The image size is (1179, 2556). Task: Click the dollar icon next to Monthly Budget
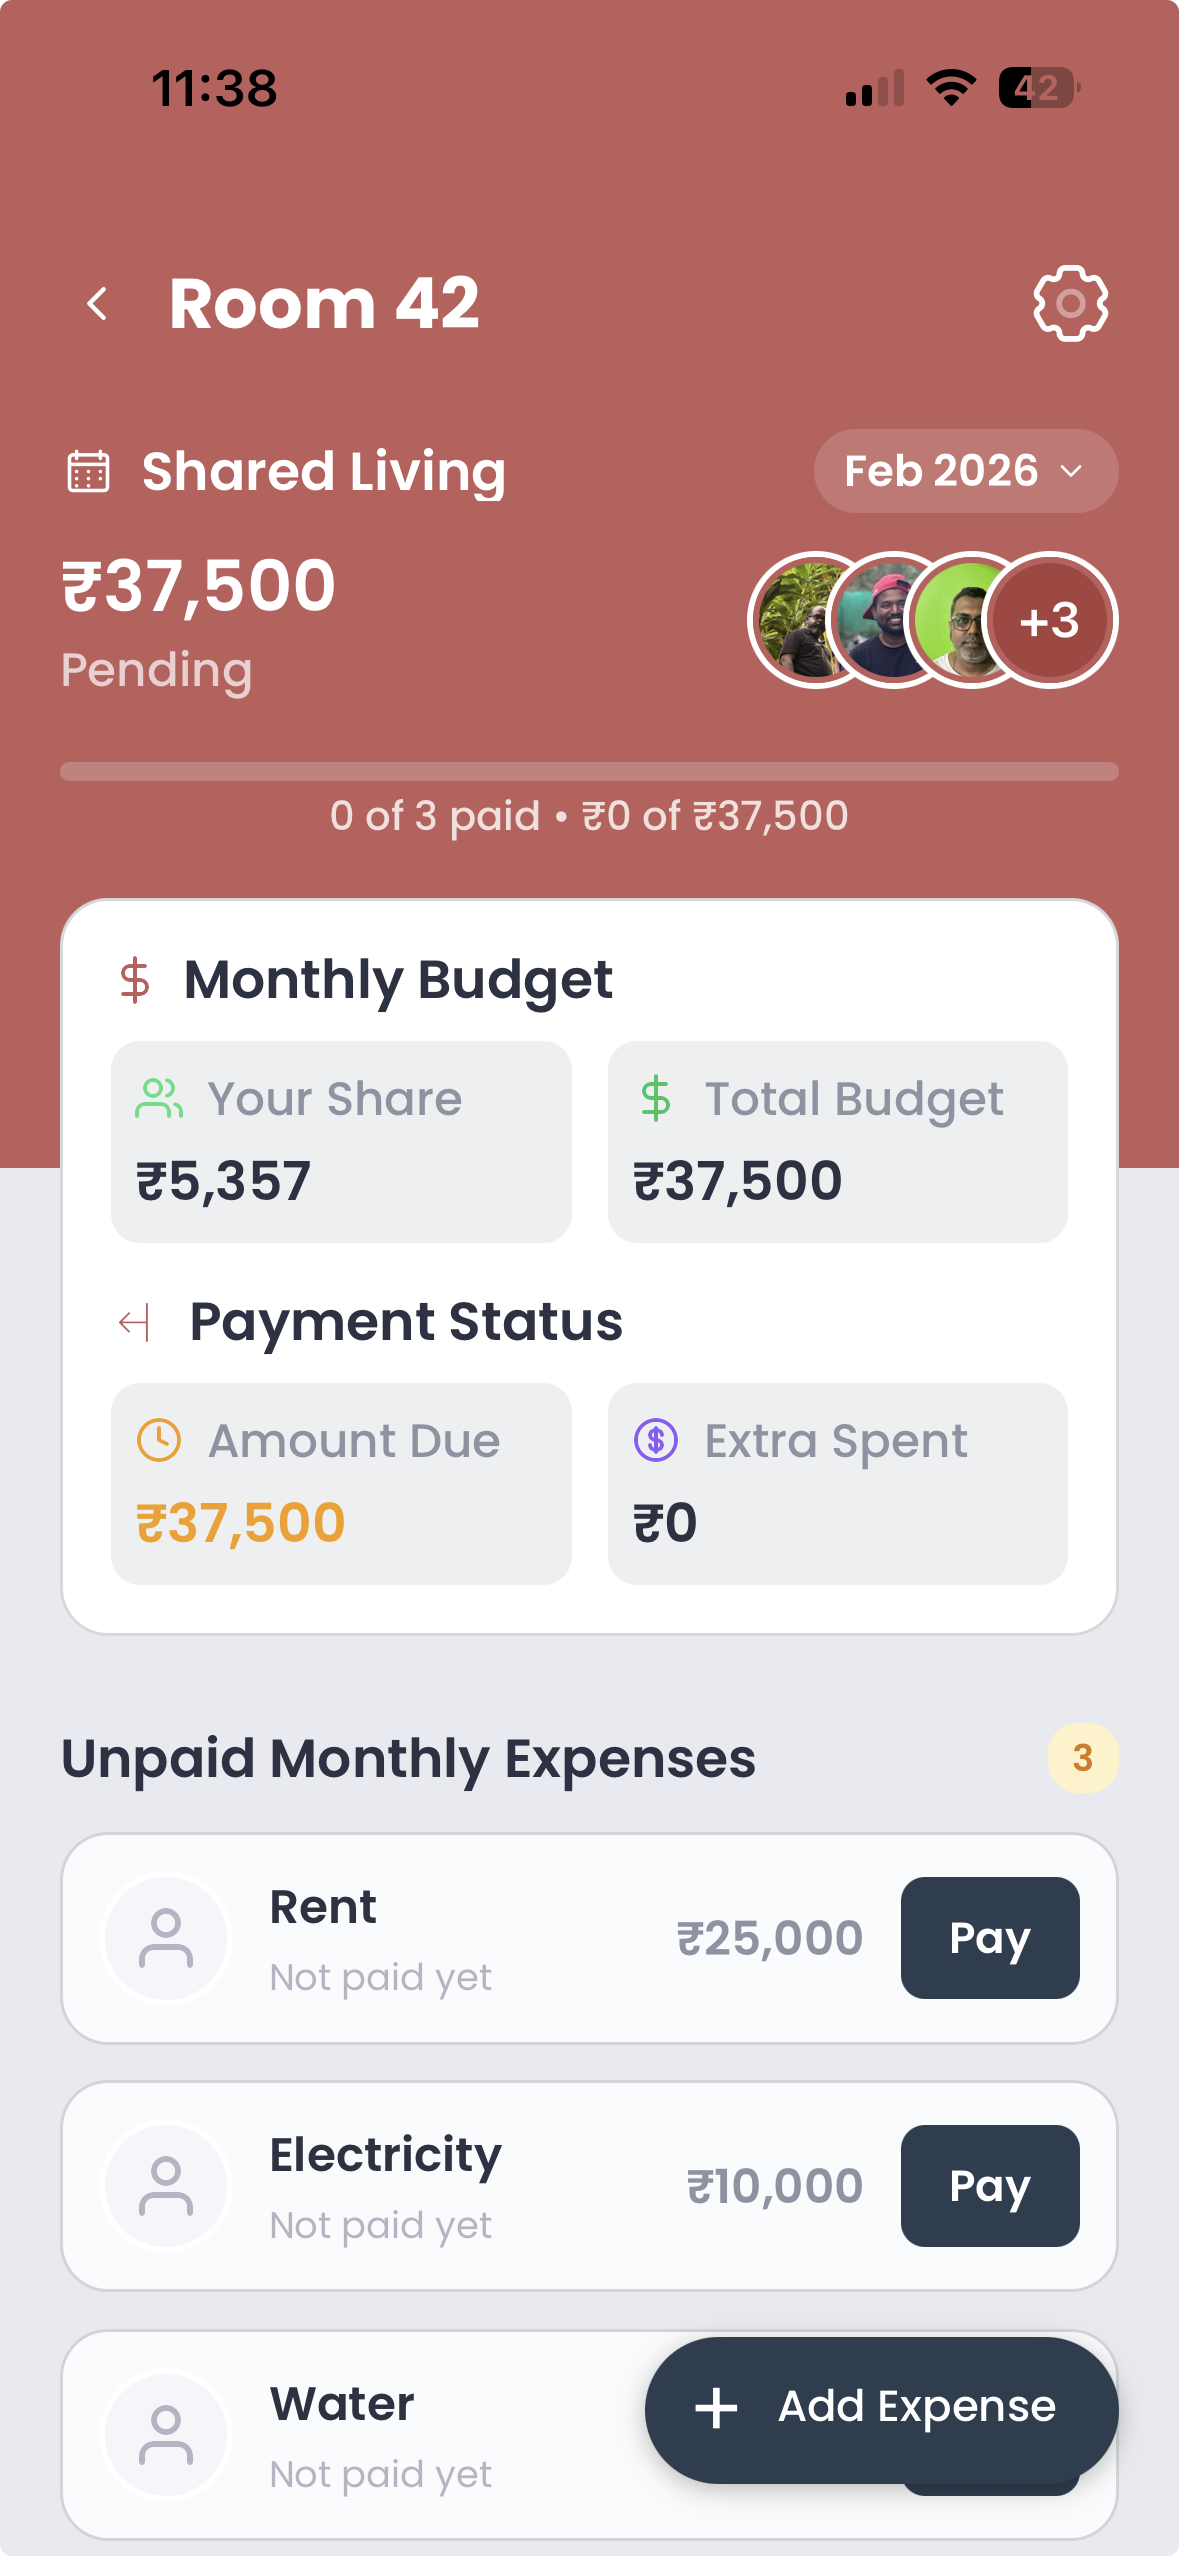click(135, 980)
